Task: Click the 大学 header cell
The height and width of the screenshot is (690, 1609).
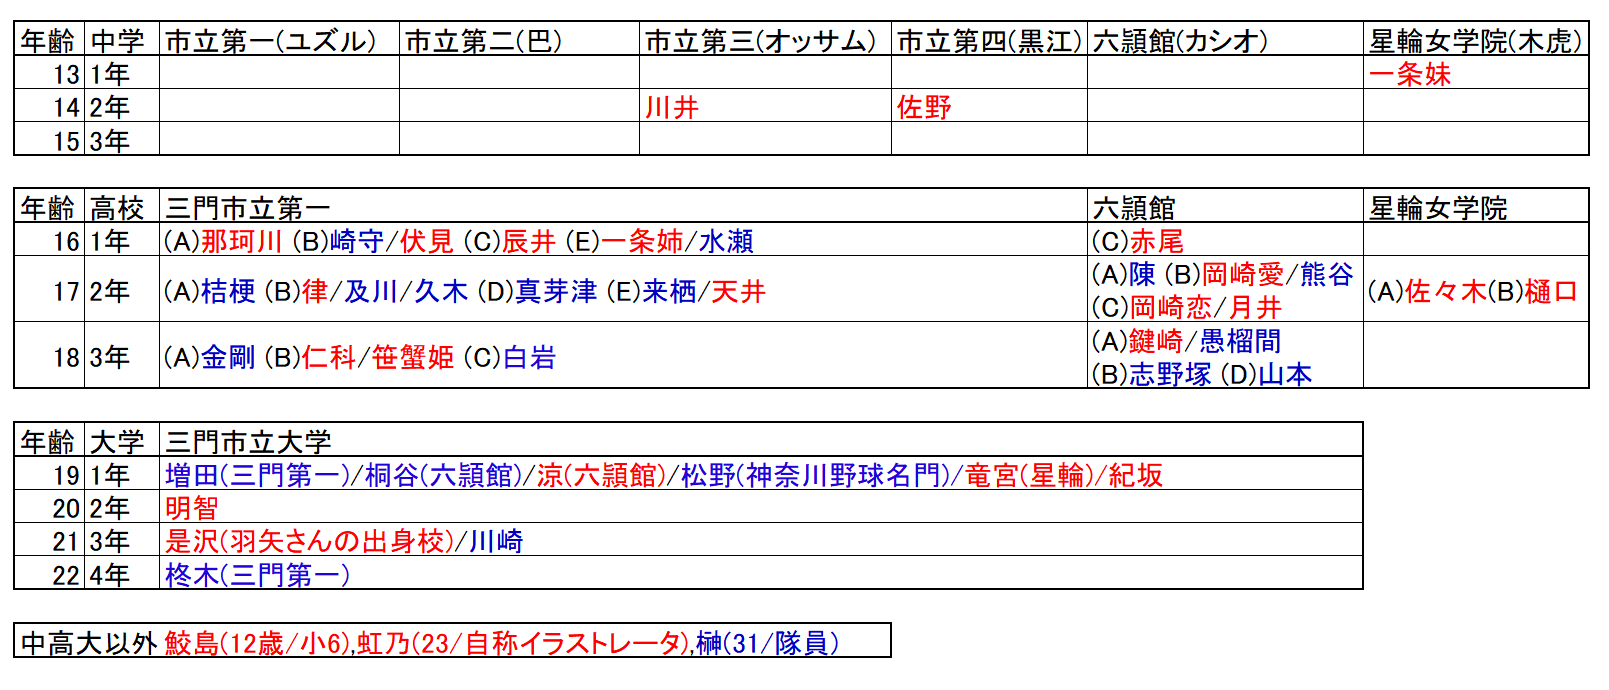Action: tap(122, 441)
